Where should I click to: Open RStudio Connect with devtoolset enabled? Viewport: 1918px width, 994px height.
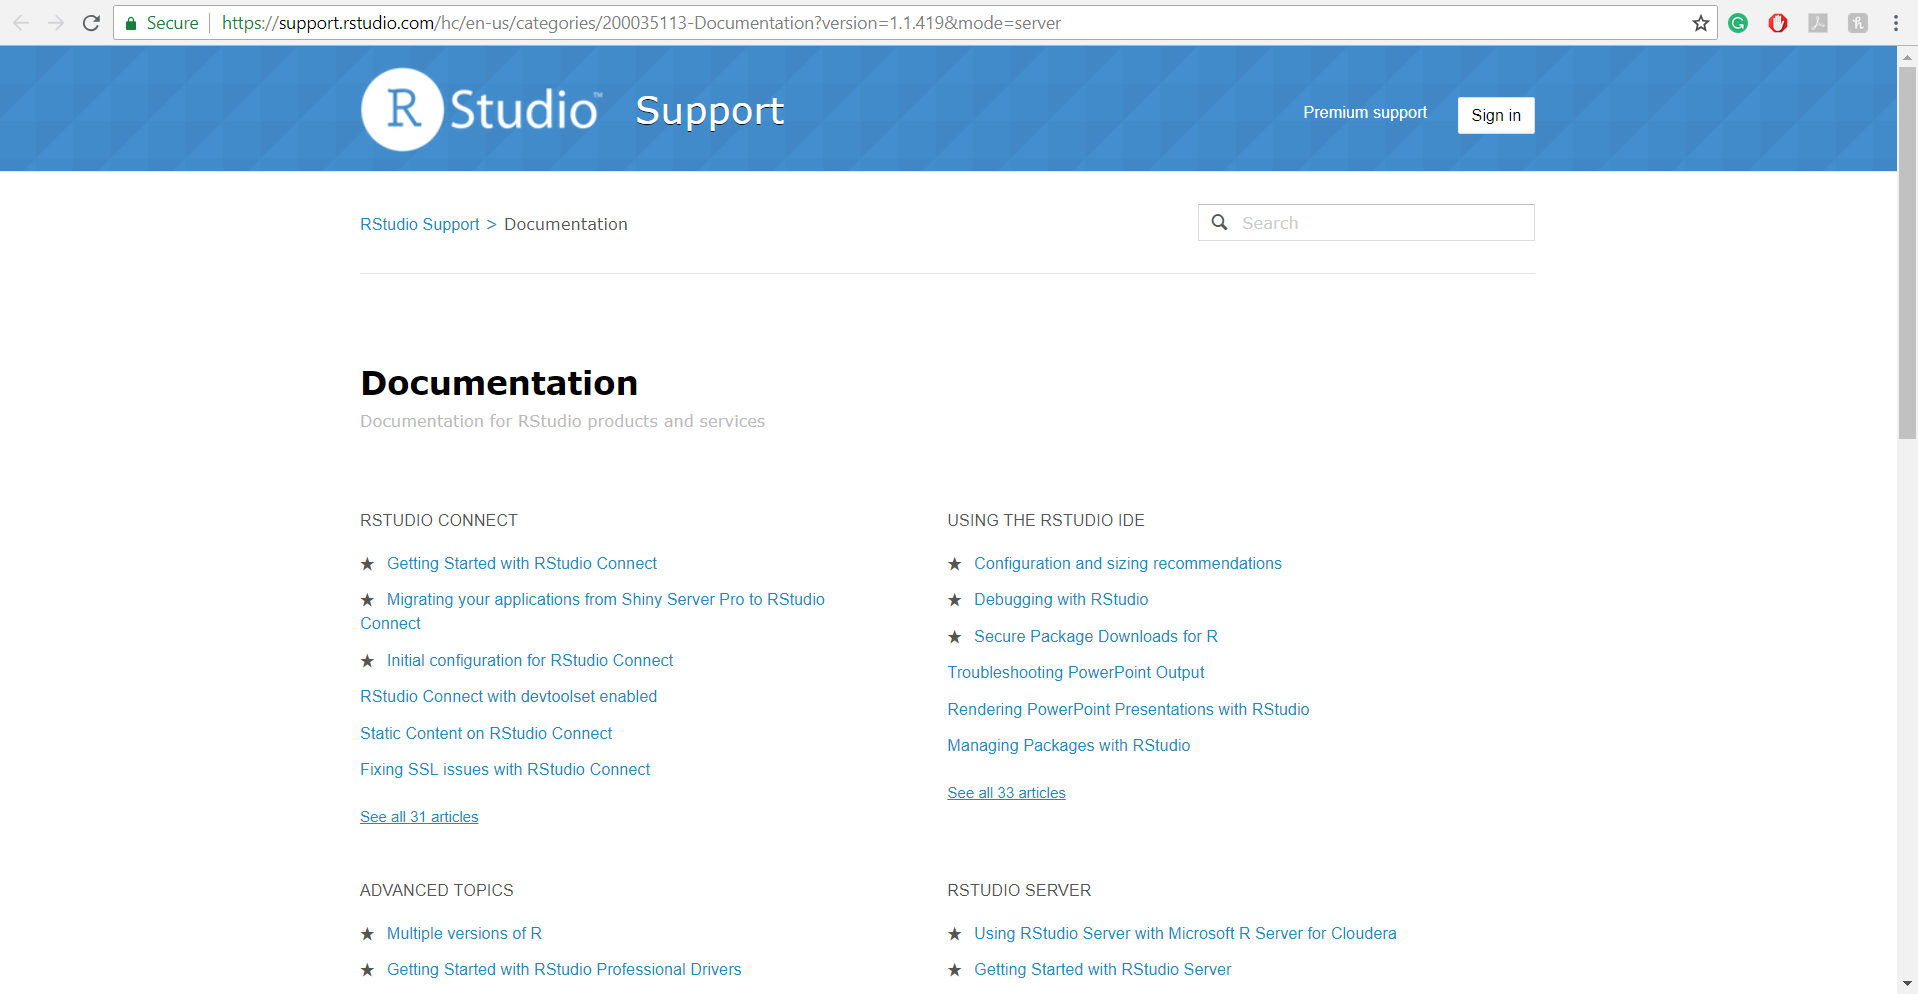(508, 696)
